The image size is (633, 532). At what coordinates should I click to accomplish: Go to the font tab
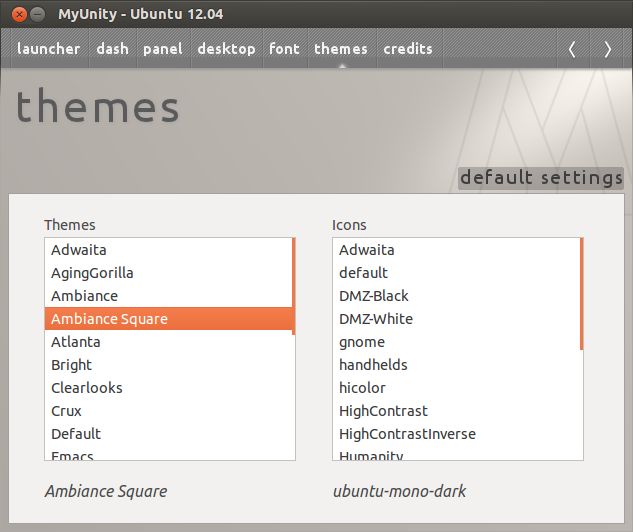point(285,49)
